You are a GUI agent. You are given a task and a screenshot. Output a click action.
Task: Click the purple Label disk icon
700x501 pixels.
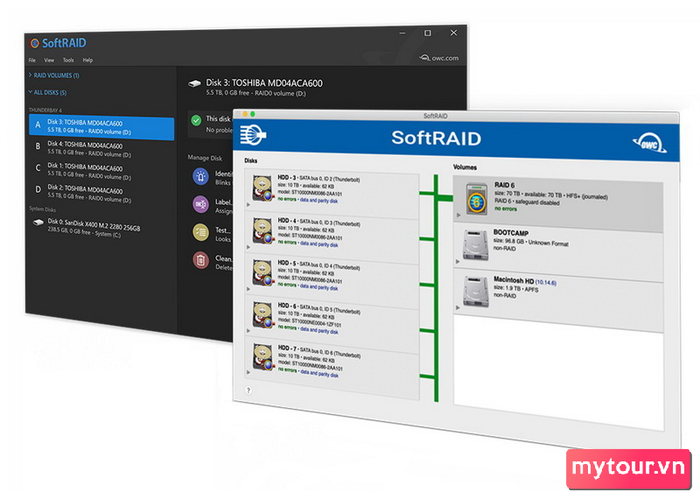coord(200,205)
